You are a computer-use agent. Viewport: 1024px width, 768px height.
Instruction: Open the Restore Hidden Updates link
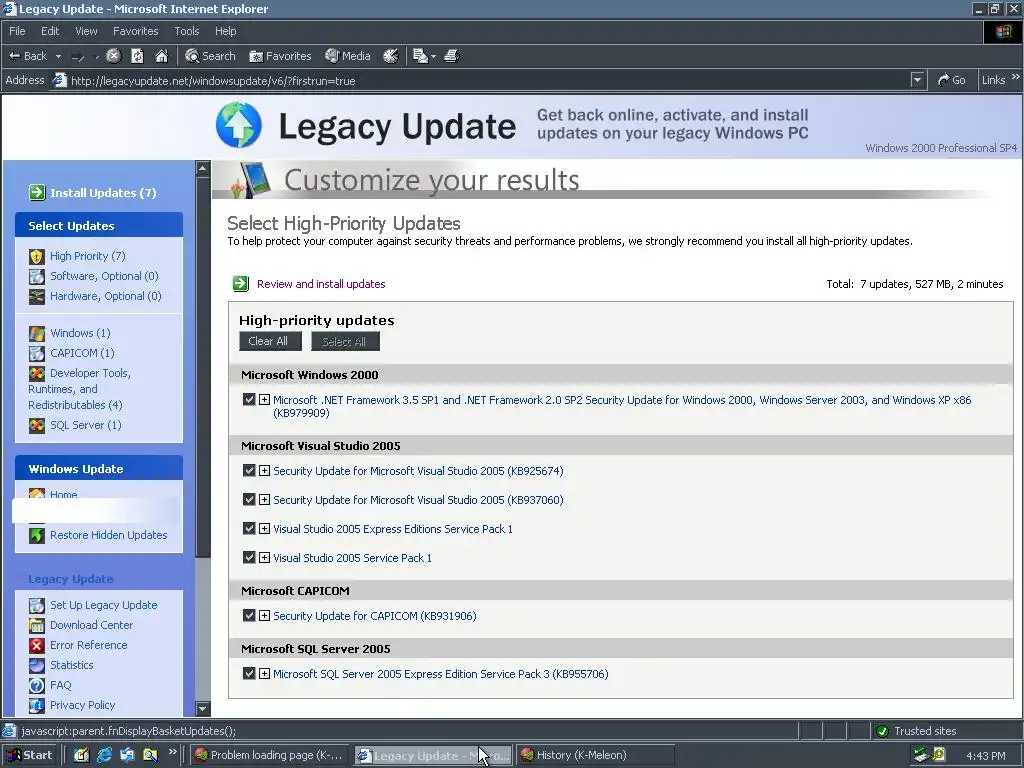tap(108, 535)
